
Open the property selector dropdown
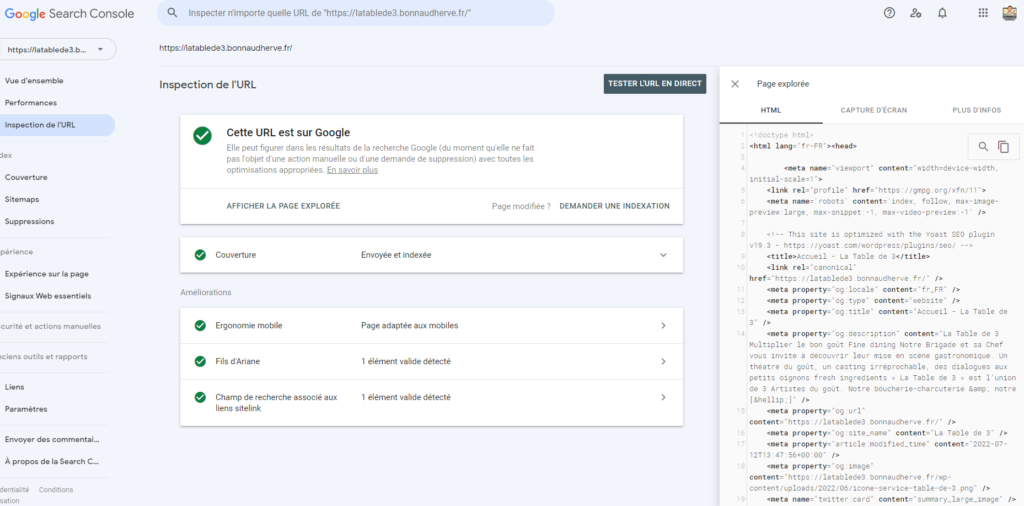tap(60, 49)
